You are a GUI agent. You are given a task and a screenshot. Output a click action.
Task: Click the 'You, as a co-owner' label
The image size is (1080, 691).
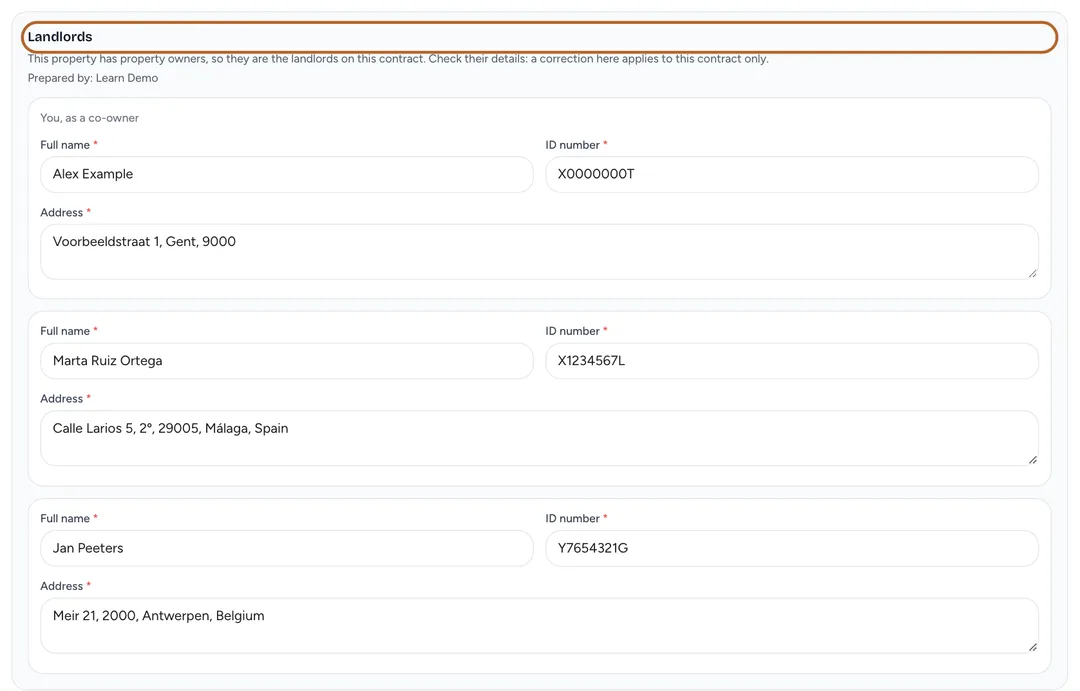(90, 118)
